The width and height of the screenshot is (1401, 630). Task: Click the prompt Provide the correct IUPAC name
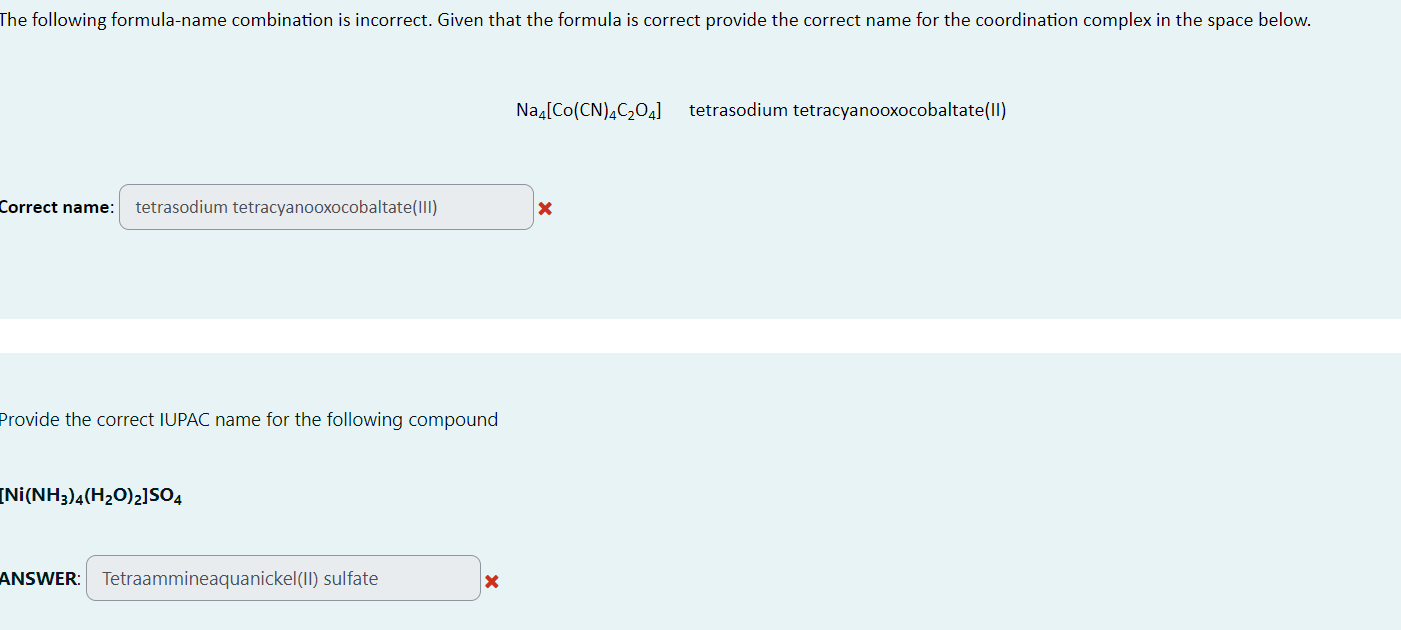tap(248, 419)
